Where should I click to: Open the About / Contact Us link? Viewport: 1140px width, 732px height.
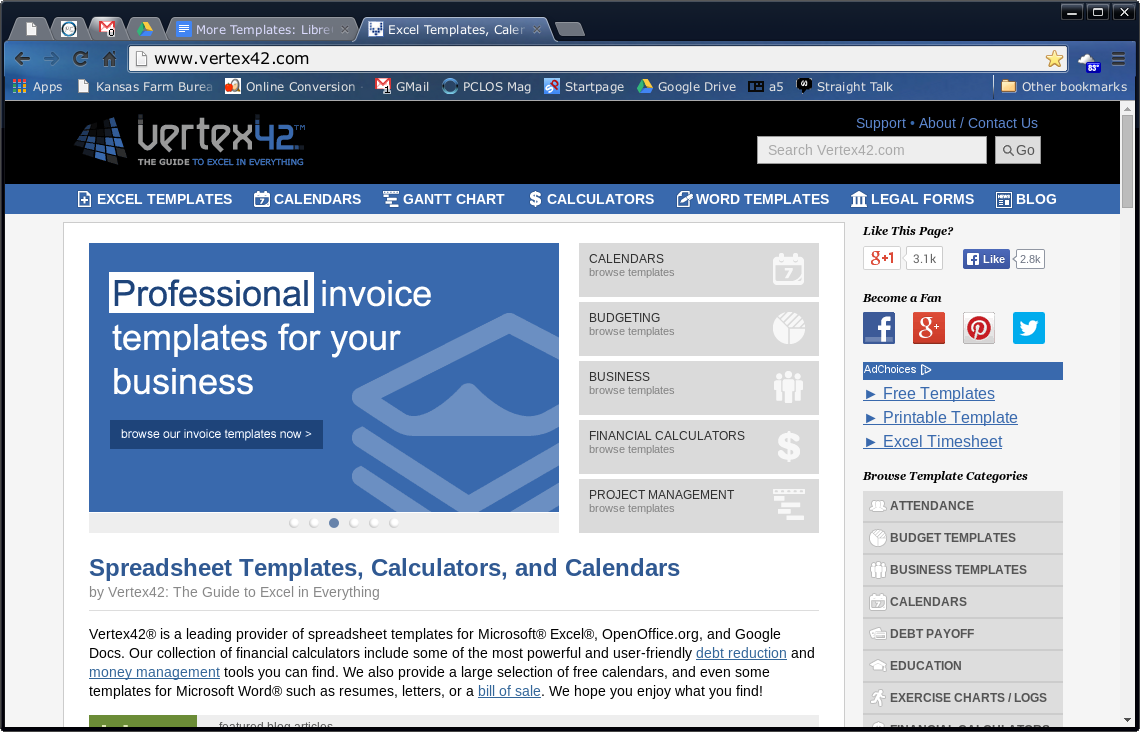(x=978, y=123)
